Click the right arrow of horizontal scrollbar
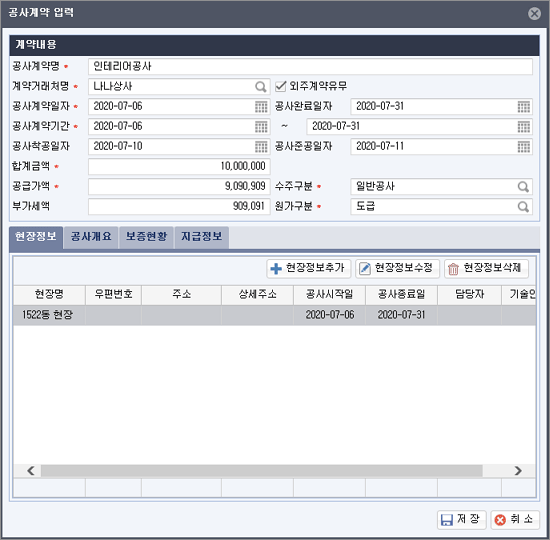The height and width of the screenshot is (540, 550). point(518,471)
